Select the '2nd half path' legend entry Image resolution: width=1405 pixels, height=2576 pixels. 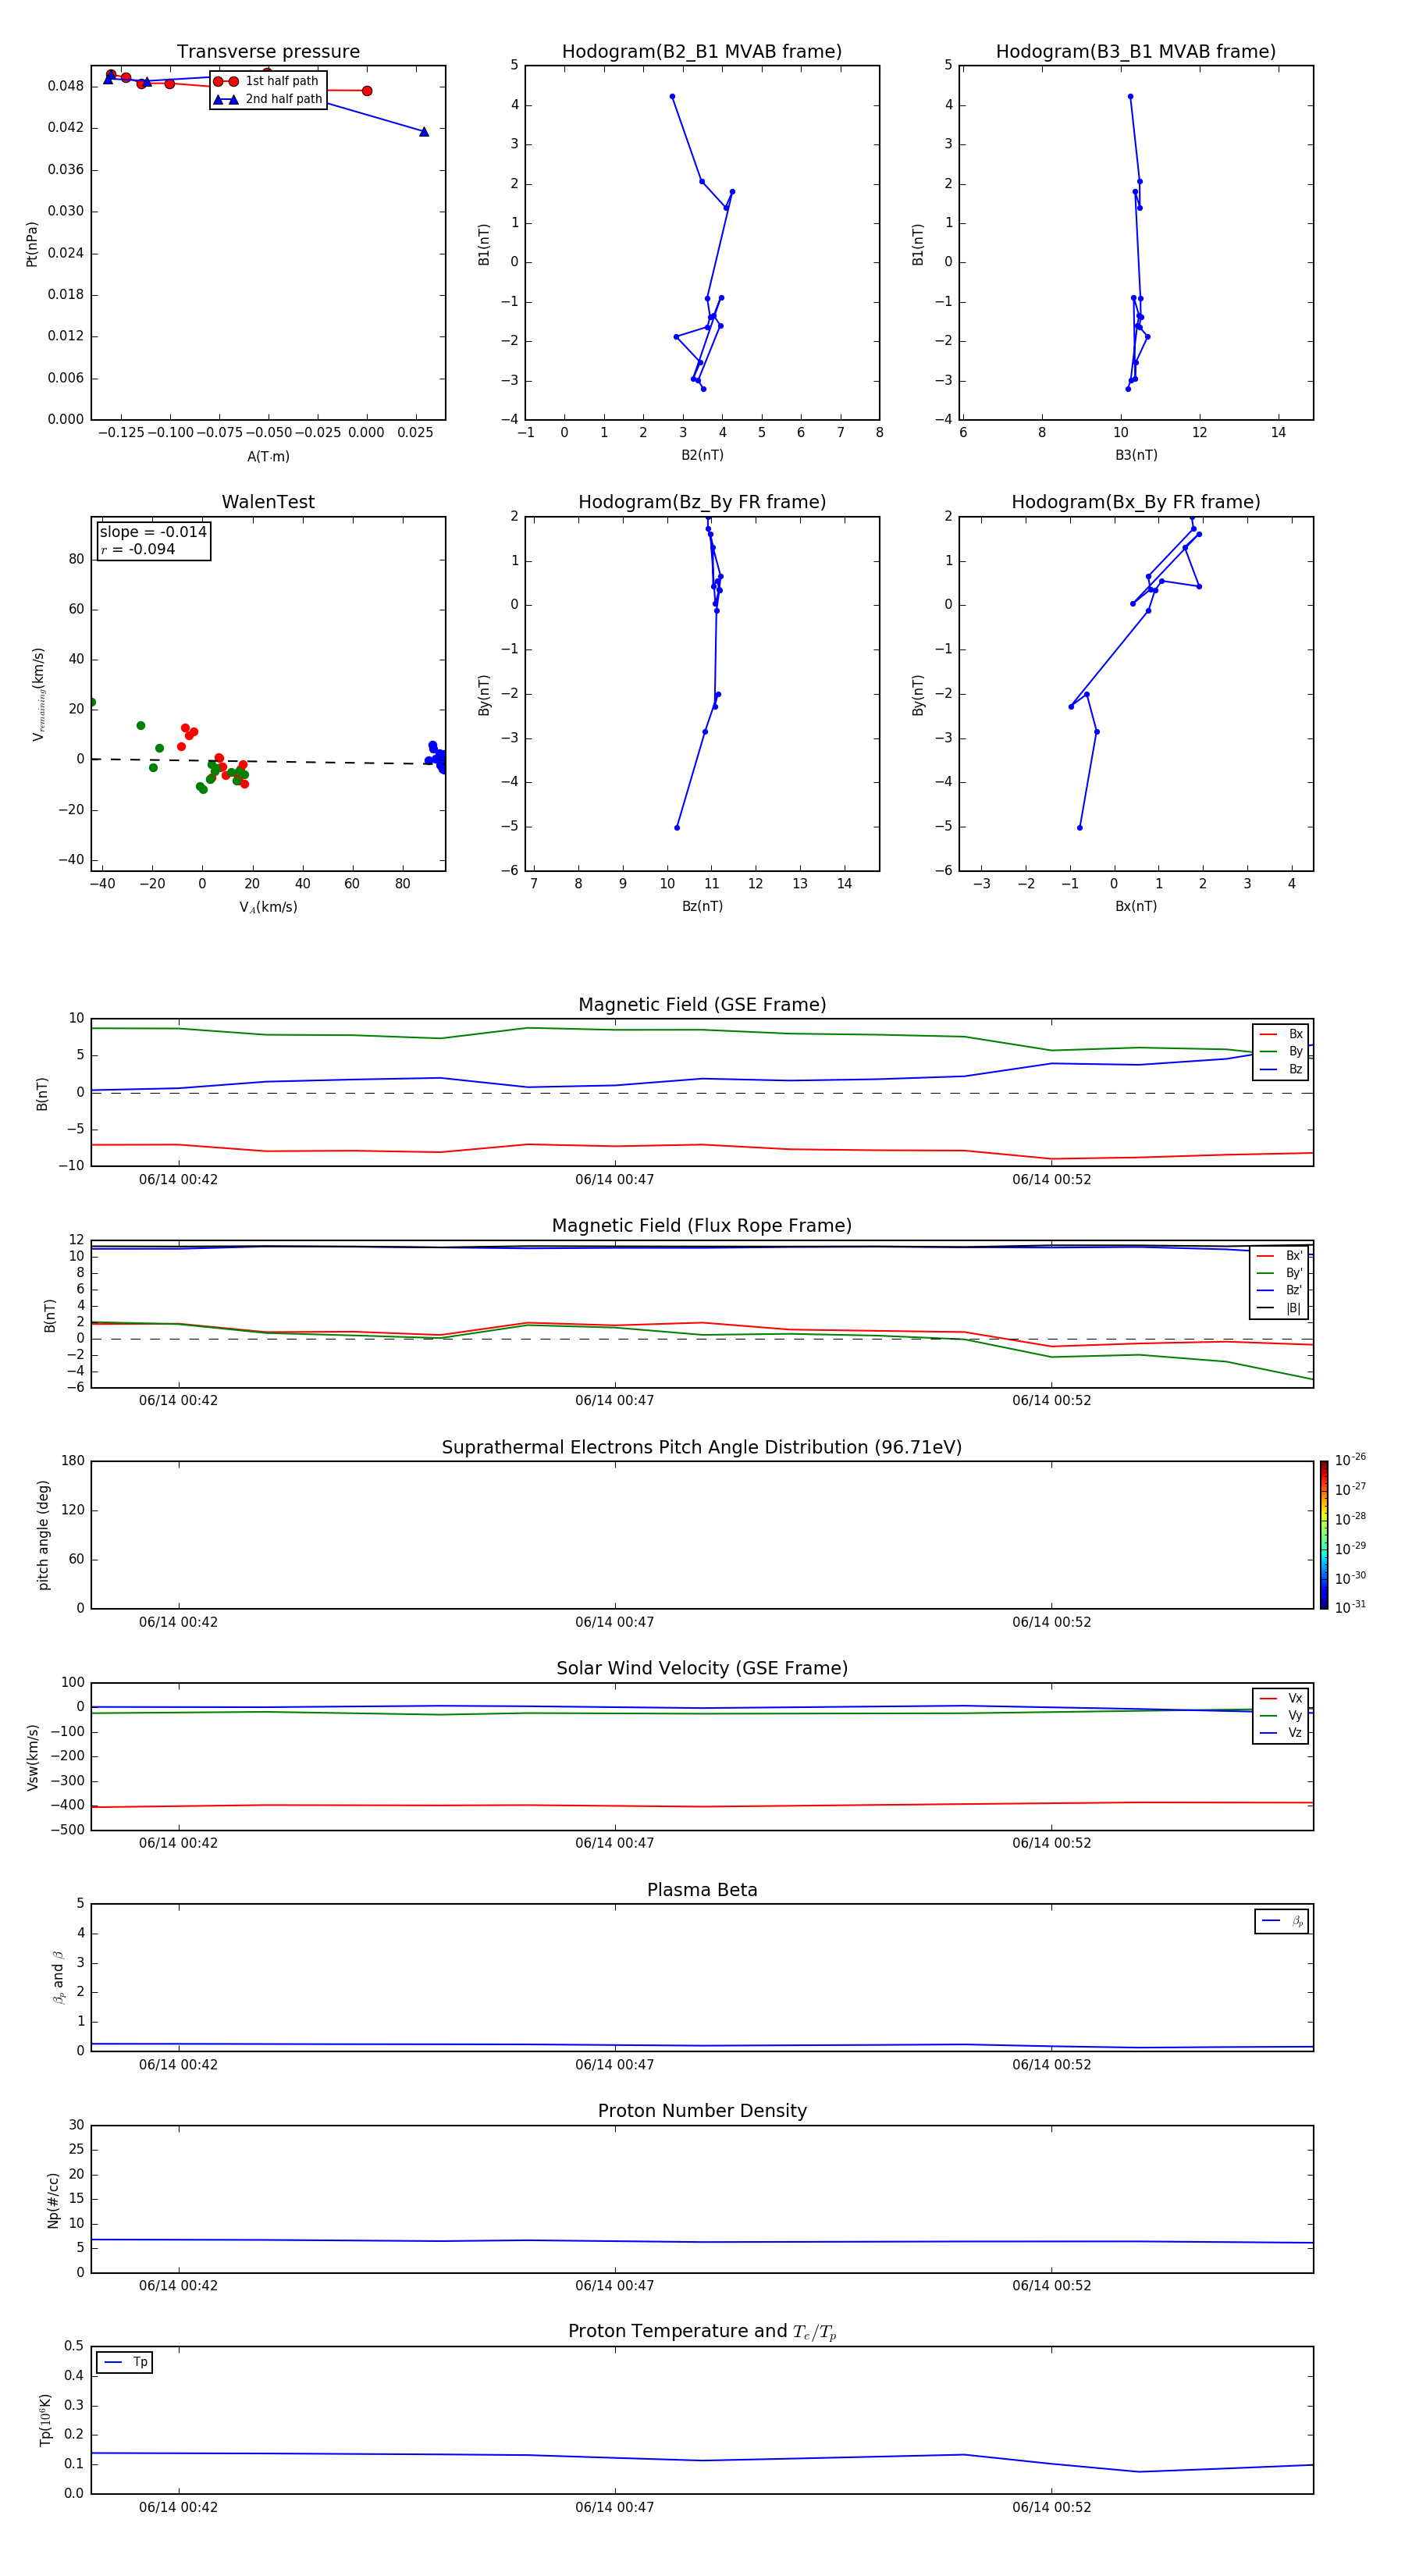coord(268,99)
